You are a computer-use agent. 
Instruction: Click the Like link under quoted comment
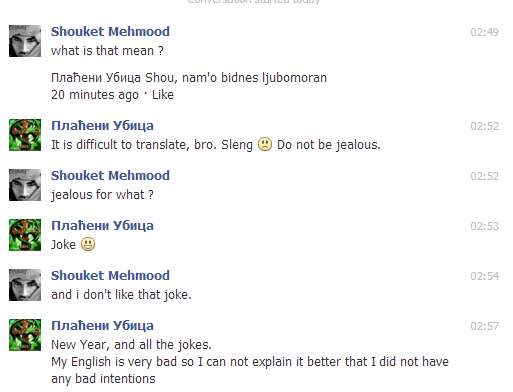tap(163, 95)
